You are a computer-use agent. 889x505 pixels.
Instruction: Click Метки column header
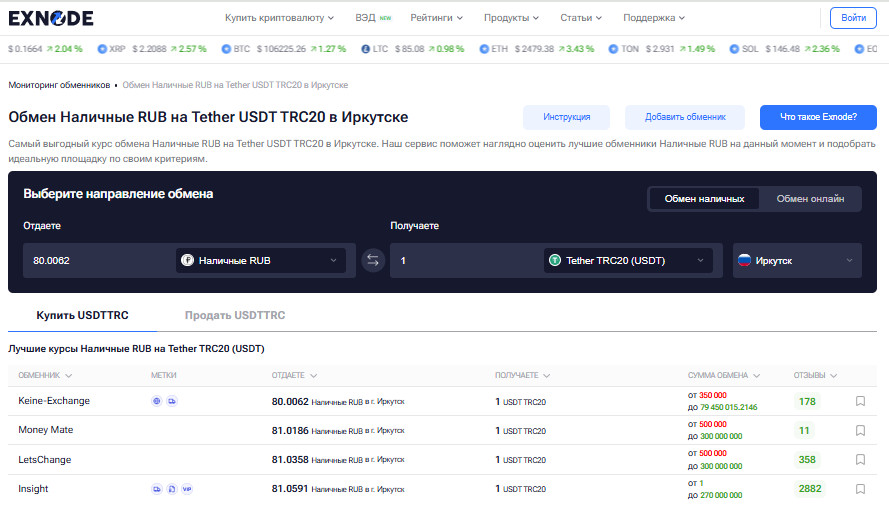163,375
